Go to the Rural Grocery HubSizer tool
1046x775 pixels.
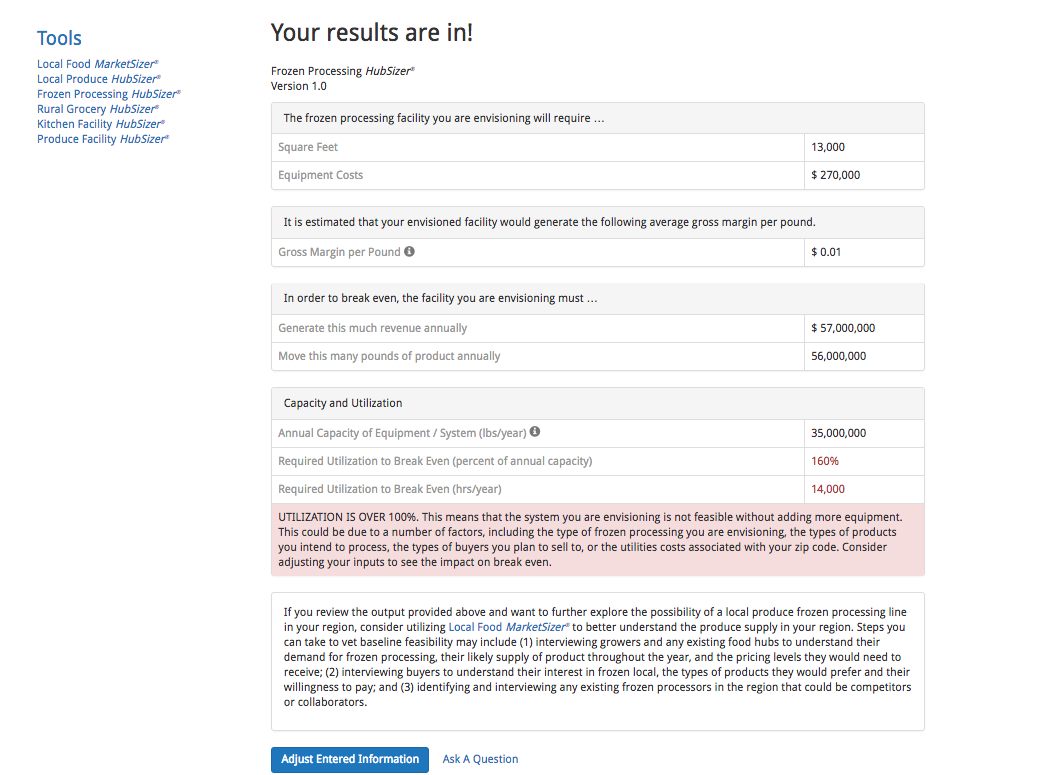(x=98, y=109)
